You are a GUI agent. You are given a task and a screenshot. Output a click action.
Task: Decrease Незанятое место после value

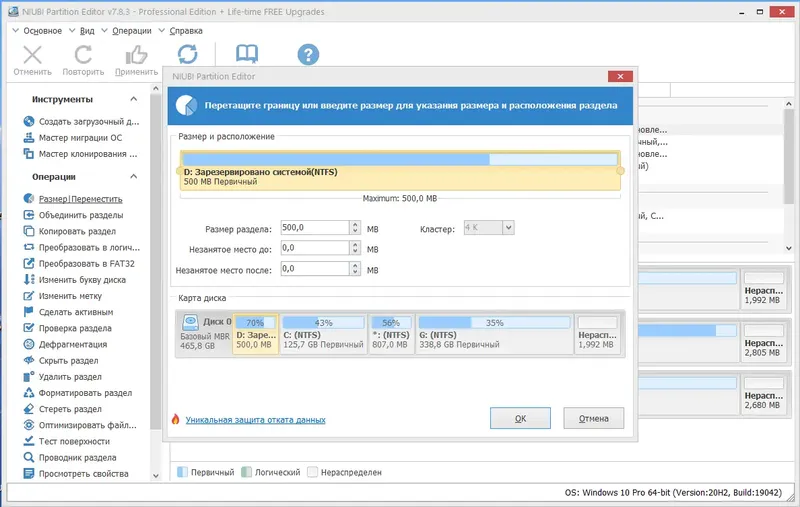[x=355, y=272]
